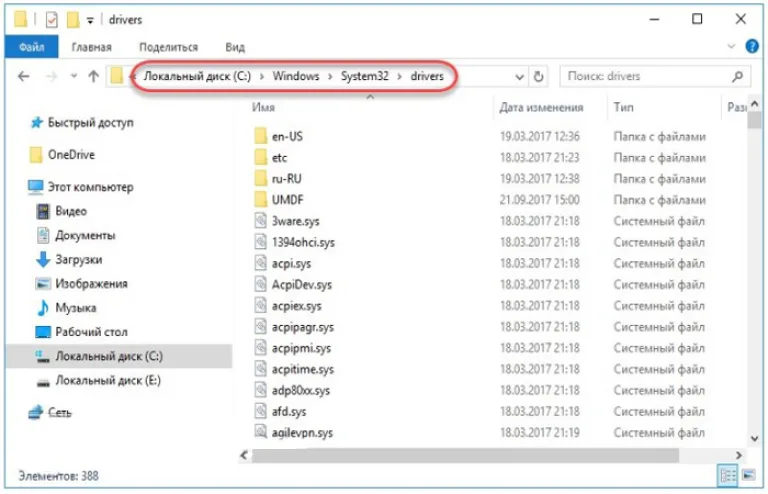768x494 pixels.
Task: Expand chevron after System32 breadcrumb
Action: [x=400, y=77]
